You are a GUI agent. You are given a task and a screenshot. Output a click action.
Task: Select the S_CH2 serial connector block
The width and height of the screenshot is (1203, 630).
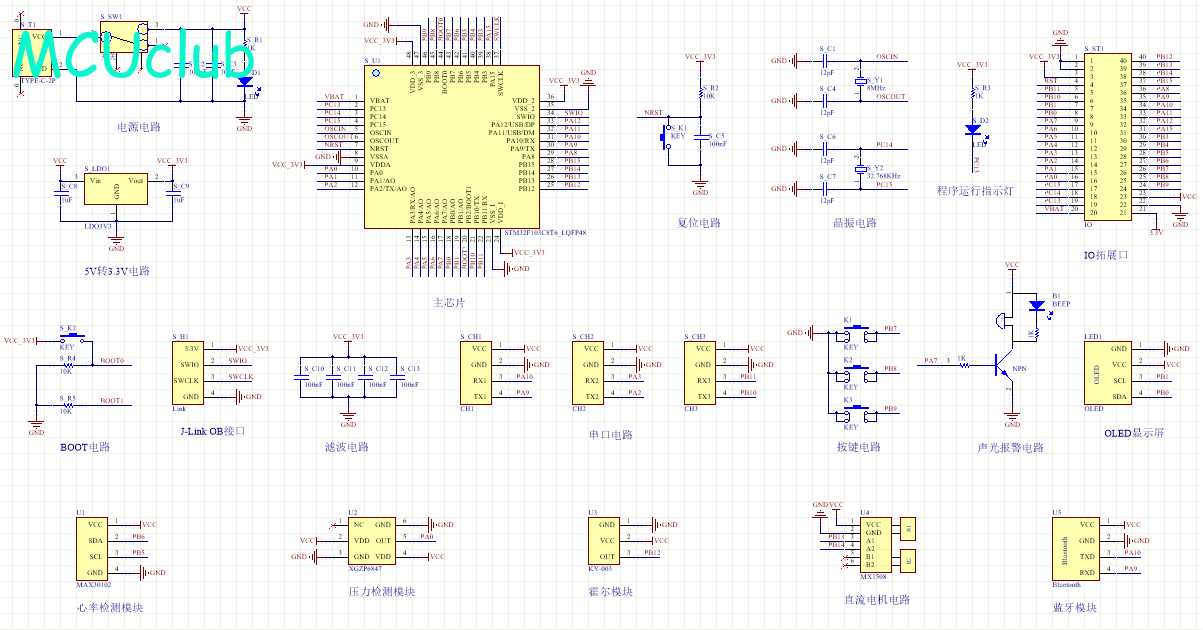tap(587, 372)
